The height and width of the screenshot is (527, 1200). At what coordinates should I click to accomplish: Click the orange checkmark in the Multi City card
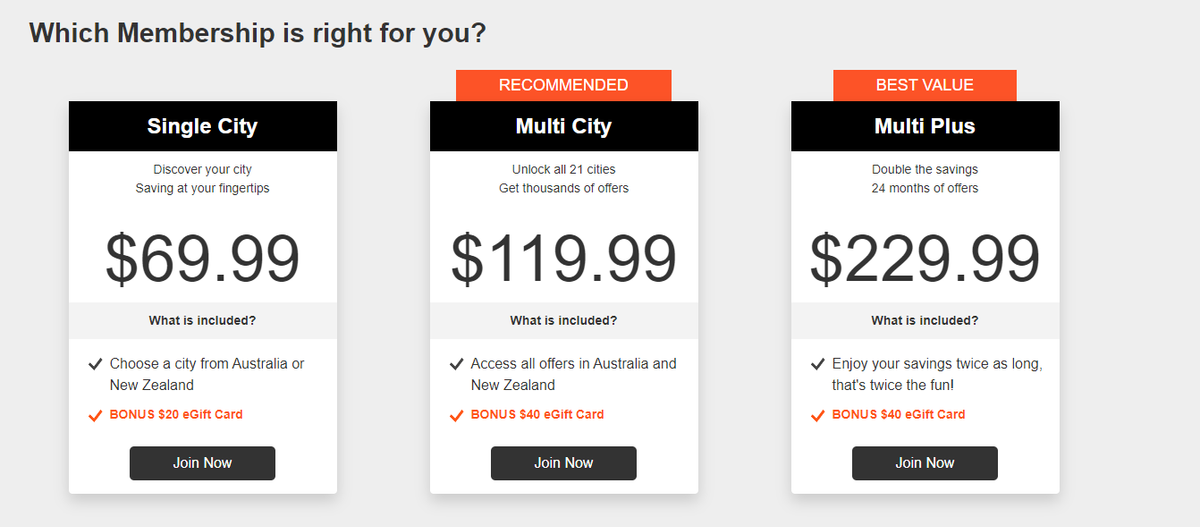point(456,415)
